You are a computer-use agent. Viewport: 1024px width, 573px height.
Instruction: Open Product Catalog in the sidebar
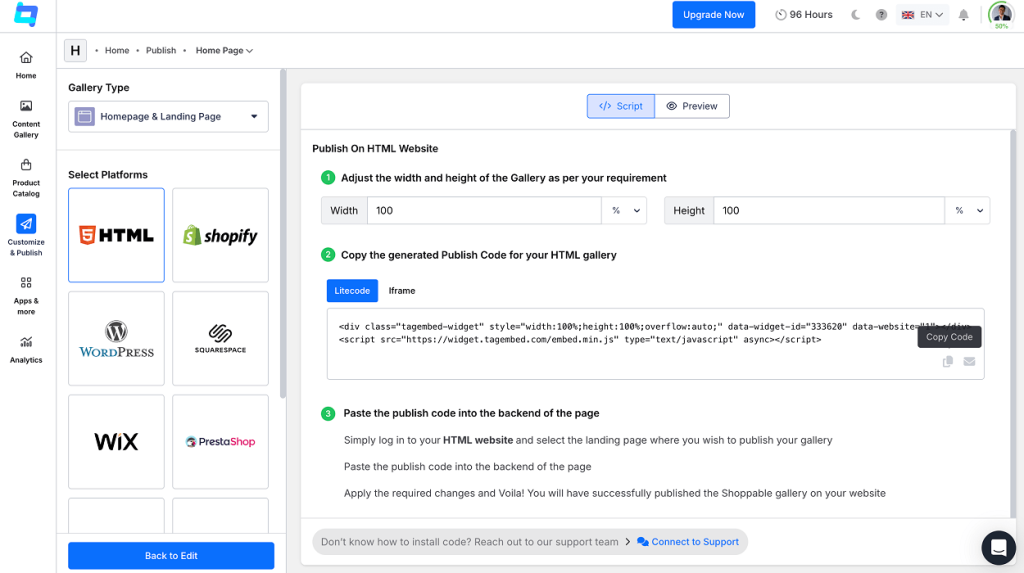pos(26,178)
